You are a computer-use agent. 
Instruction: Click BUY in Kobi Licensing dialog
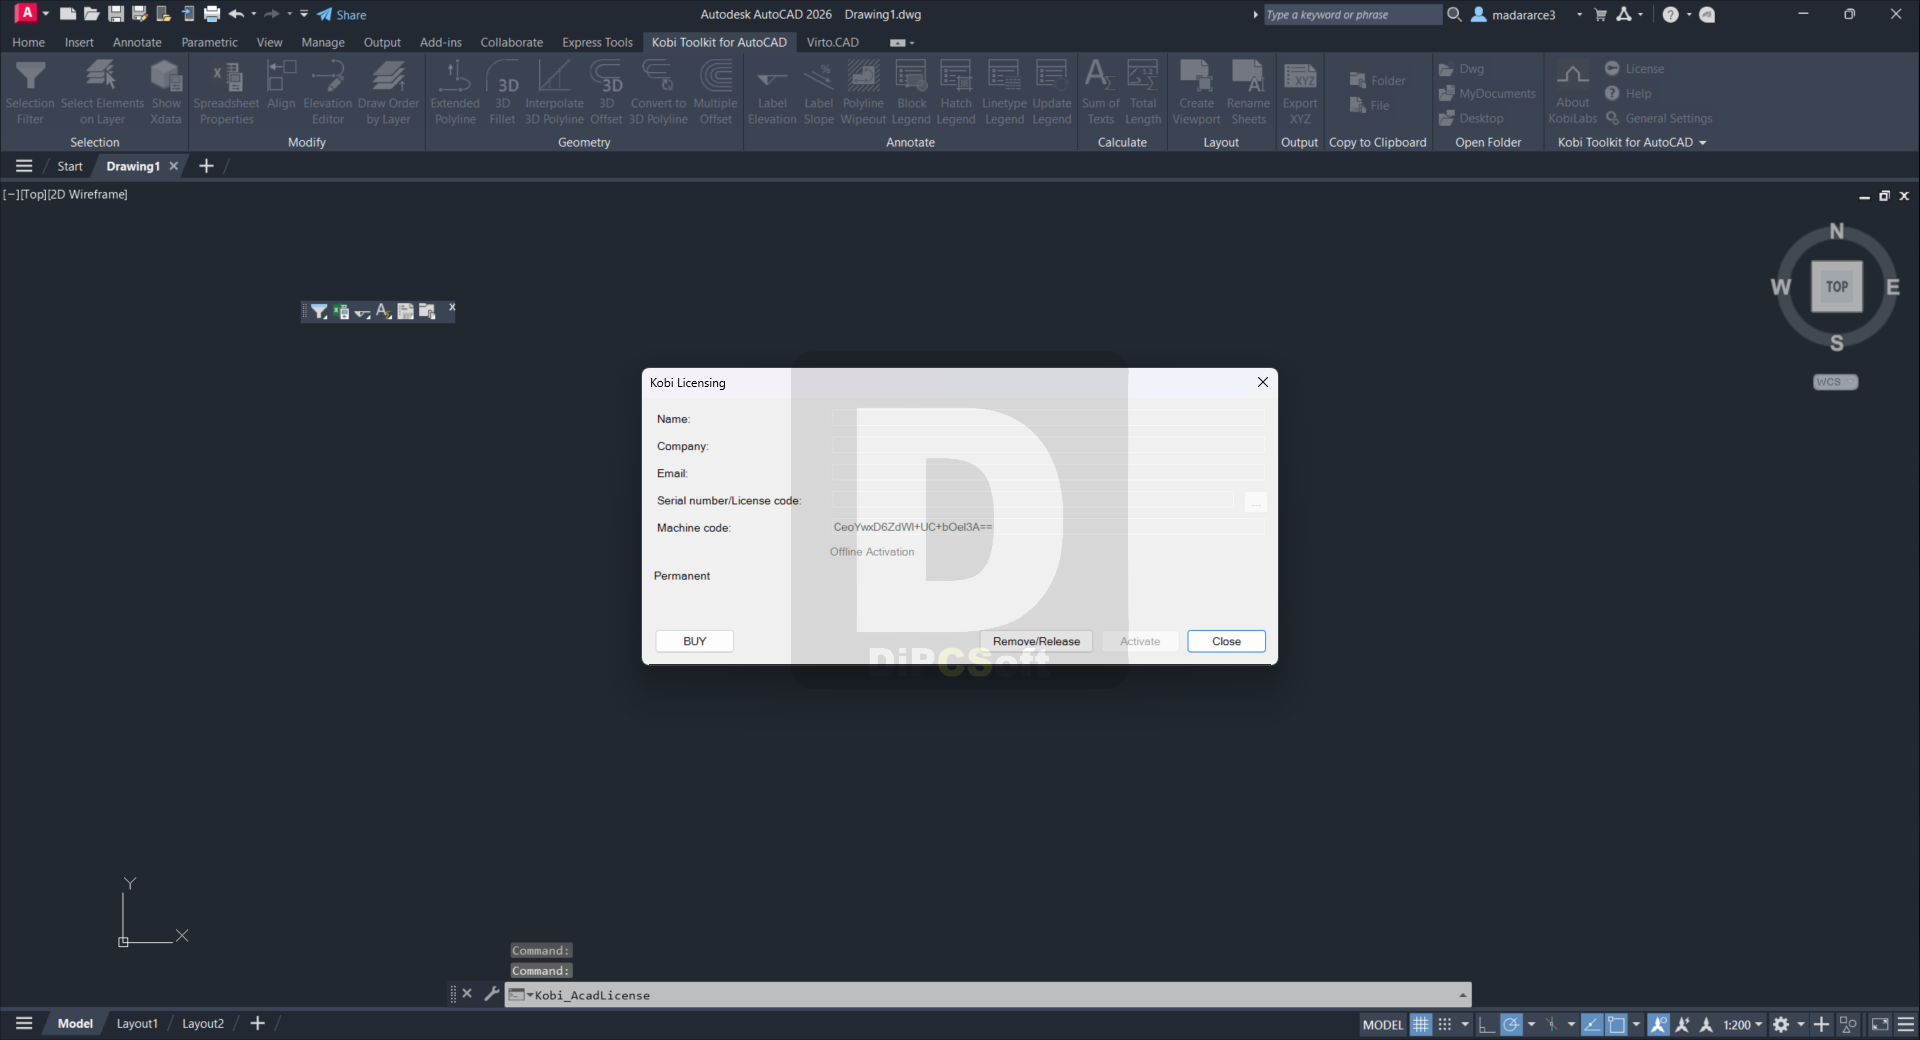click(x=695, y=641)
